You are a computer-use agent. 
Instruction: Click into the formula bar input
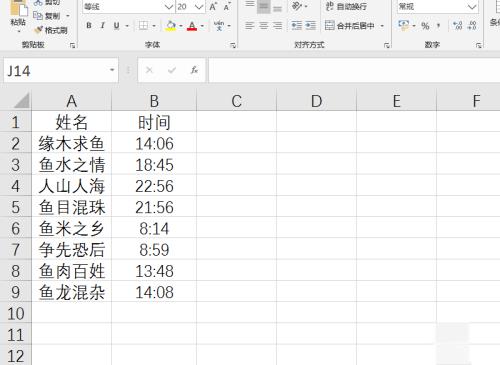(354, 70)
